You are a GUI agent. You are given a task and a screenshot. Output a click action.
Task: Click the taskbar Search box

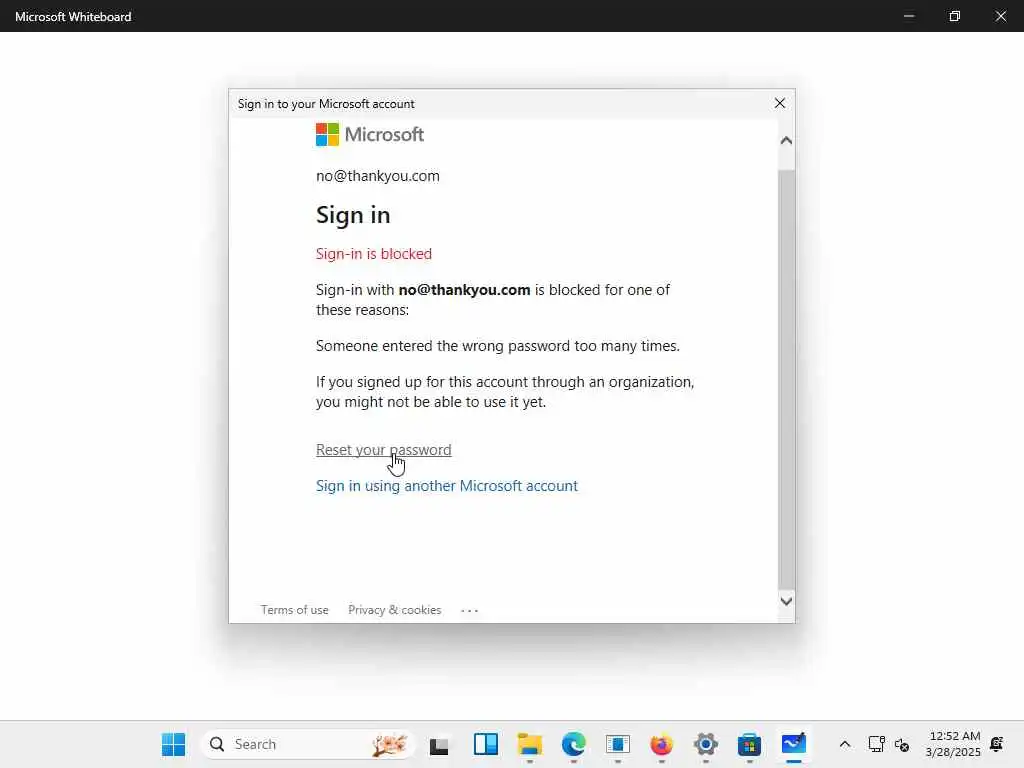point(307,744)
